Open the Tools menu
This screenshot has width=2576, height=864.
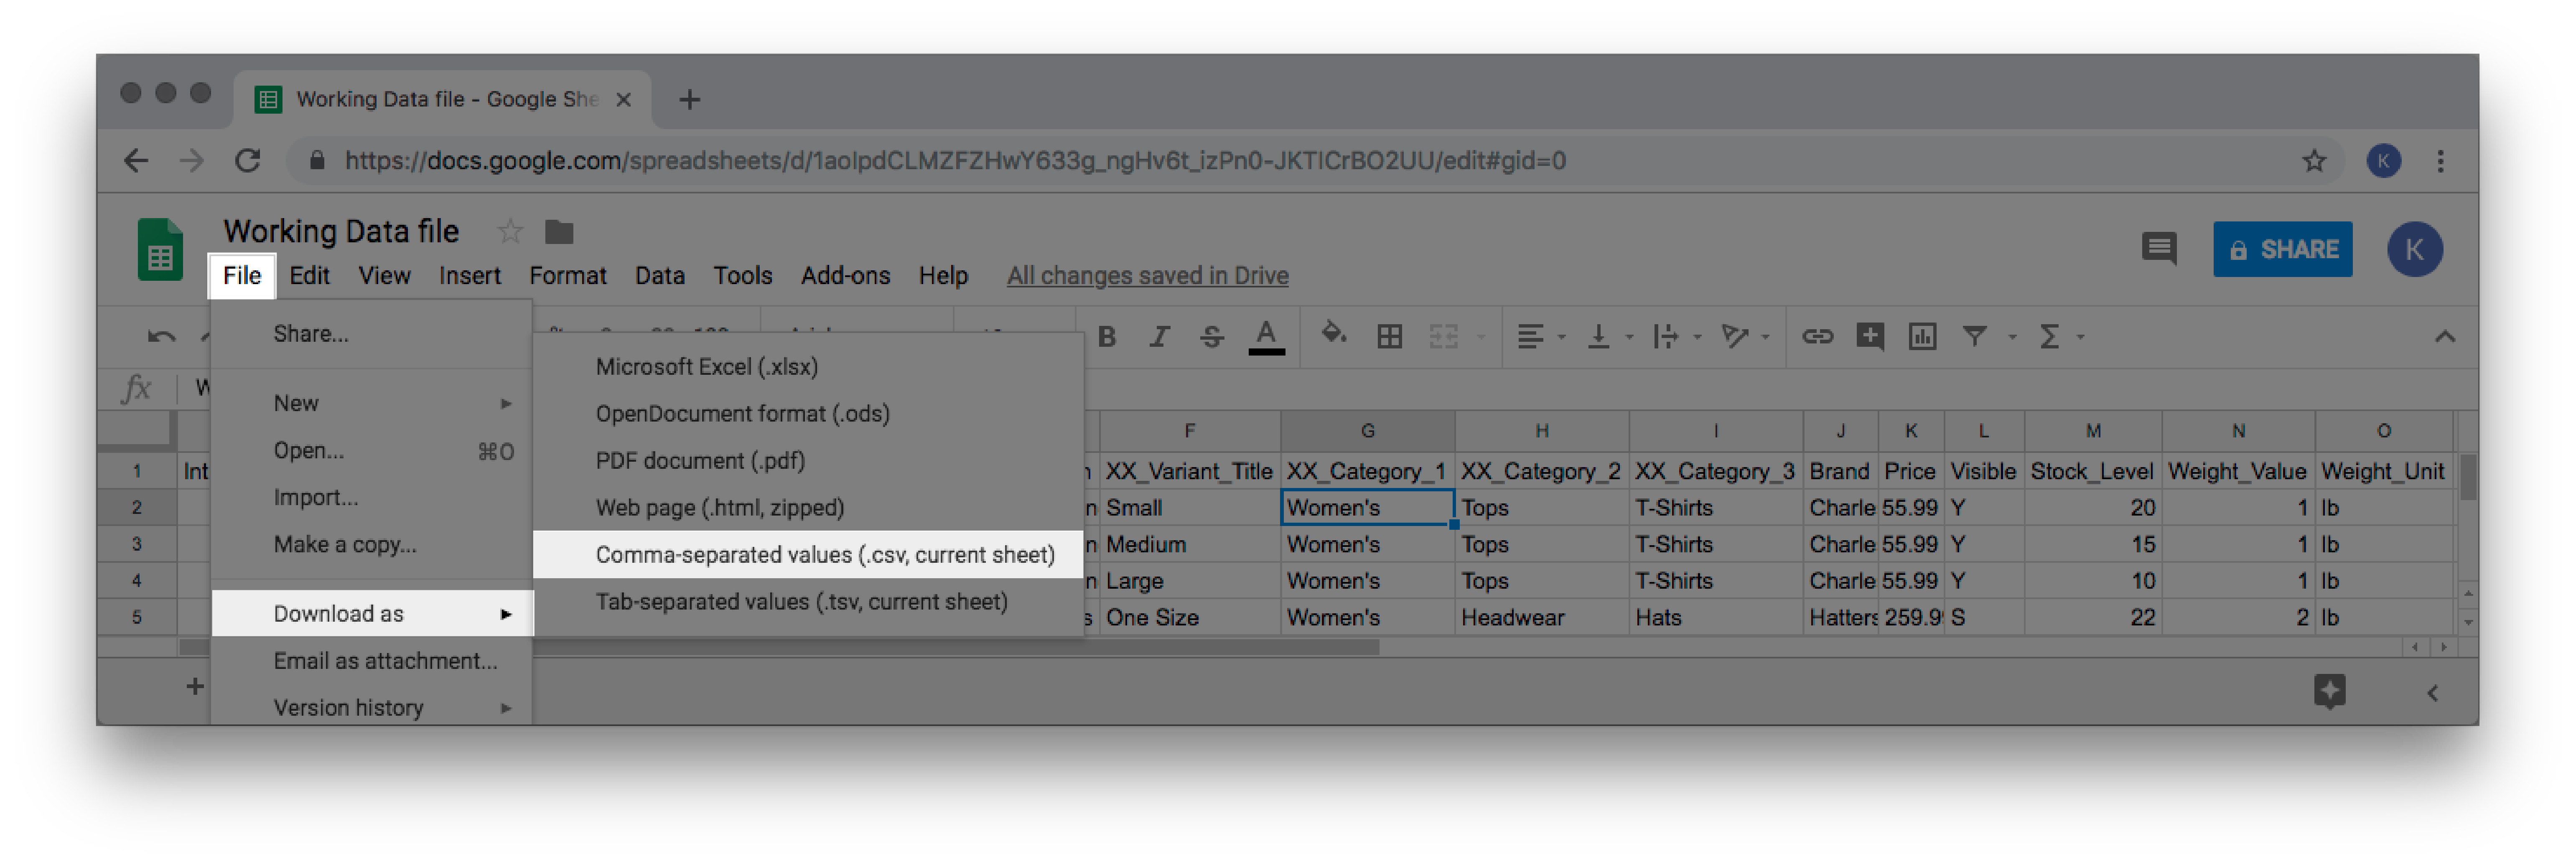(742, 276)
